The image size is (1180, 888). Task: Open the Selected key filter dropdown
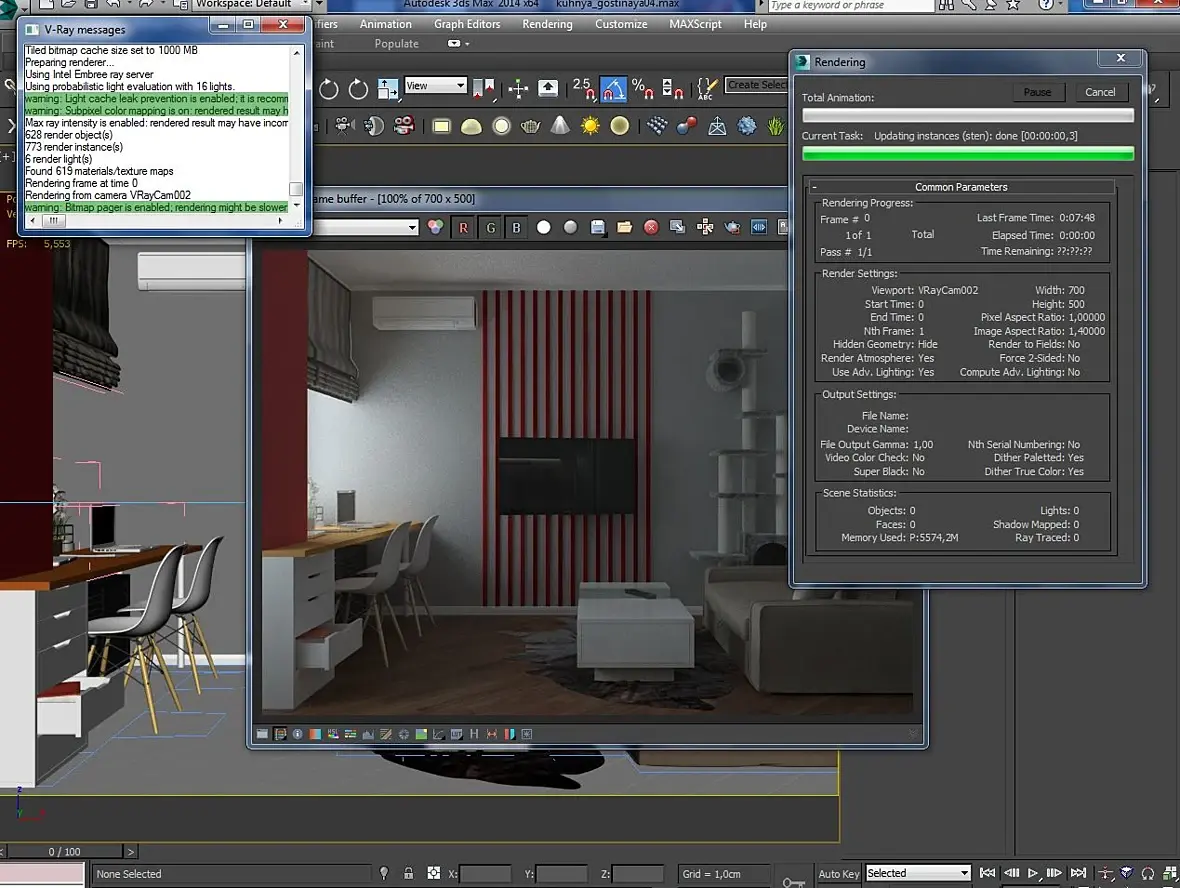pyautogui.click(x=918, y=873)
